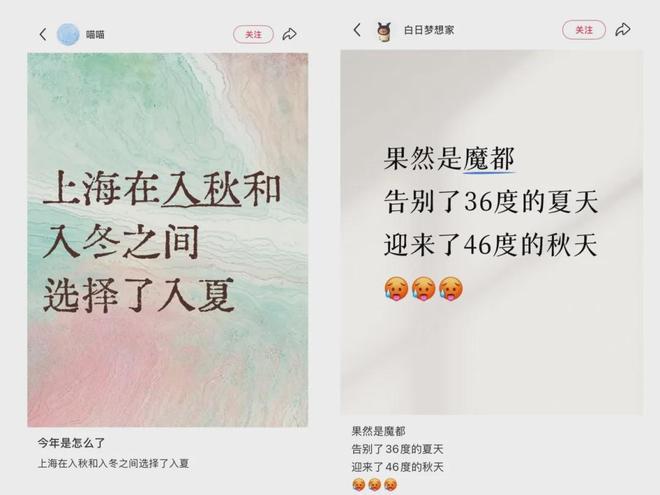The image size is (660, 495).
Task: Select caption 上海在入秋和入冬之间选择了入夏
Action: click(114, 464)
